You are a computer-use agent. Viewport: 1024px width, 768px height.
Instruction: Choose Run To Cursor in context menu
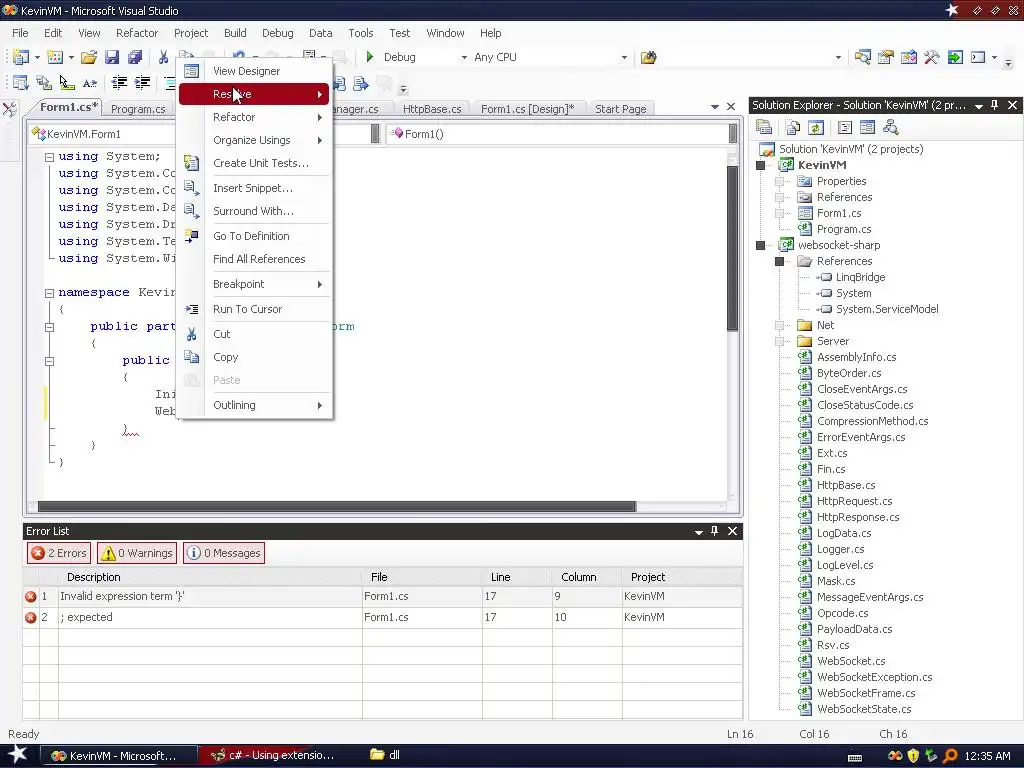(x=254, y=310)
